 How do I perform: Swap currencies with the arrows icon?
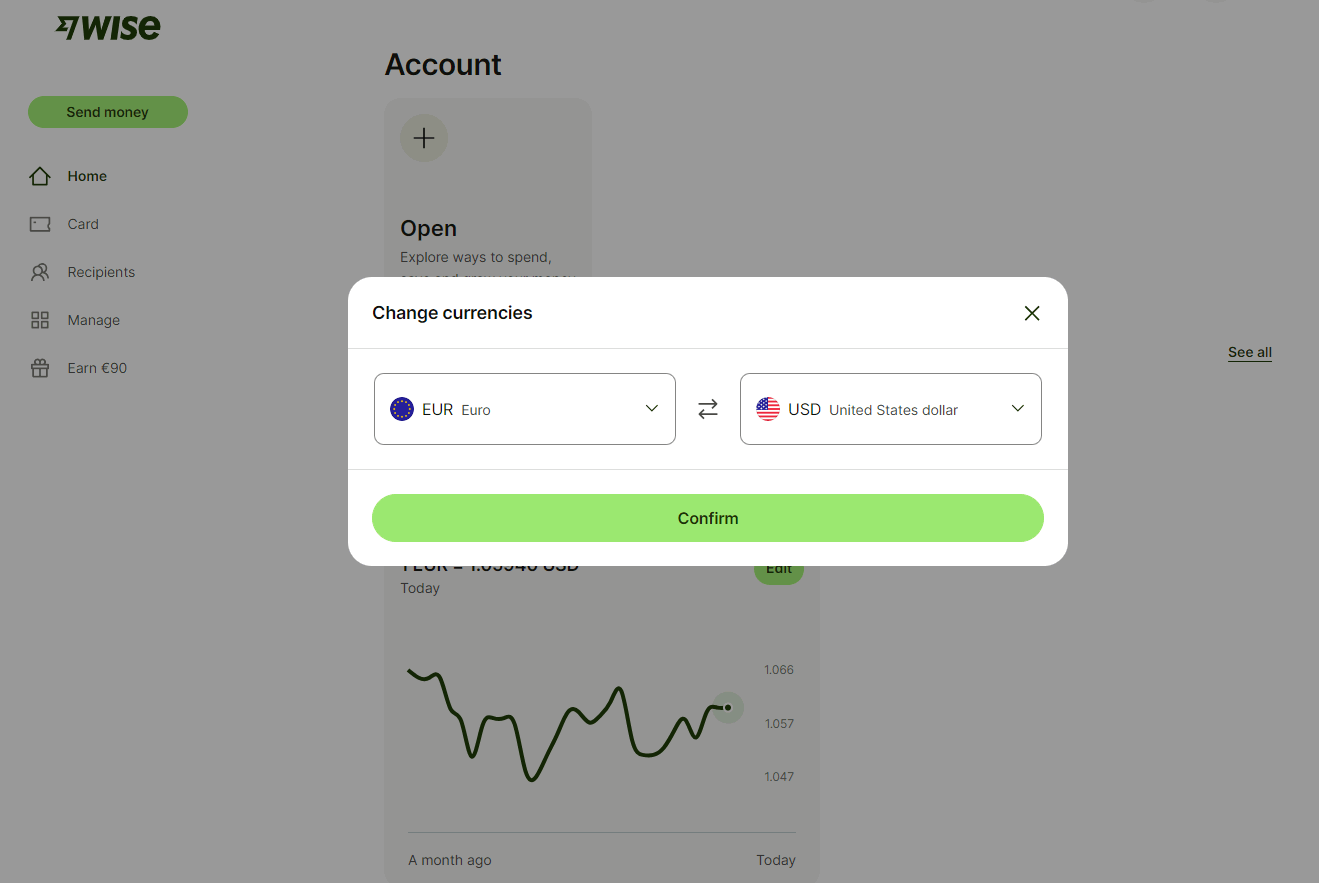pos(708,409)
